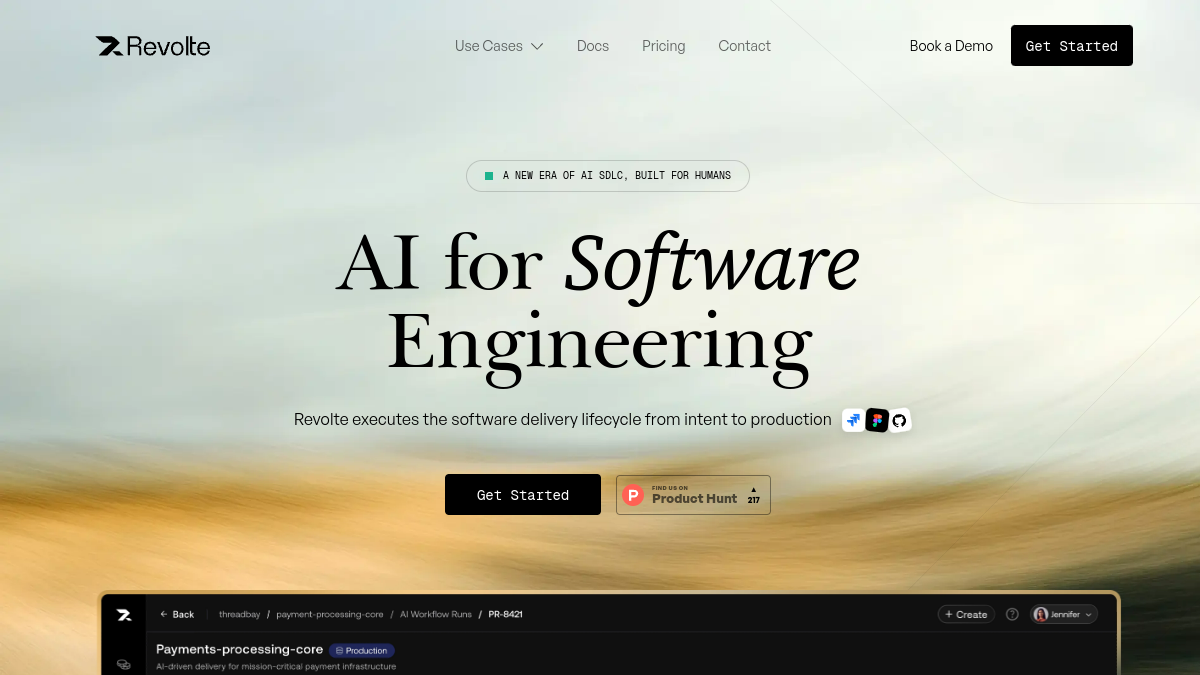Screen dimensions: 1200x675
Task: Click the Product Hunt upvote arrow
Action: [754, 490]
